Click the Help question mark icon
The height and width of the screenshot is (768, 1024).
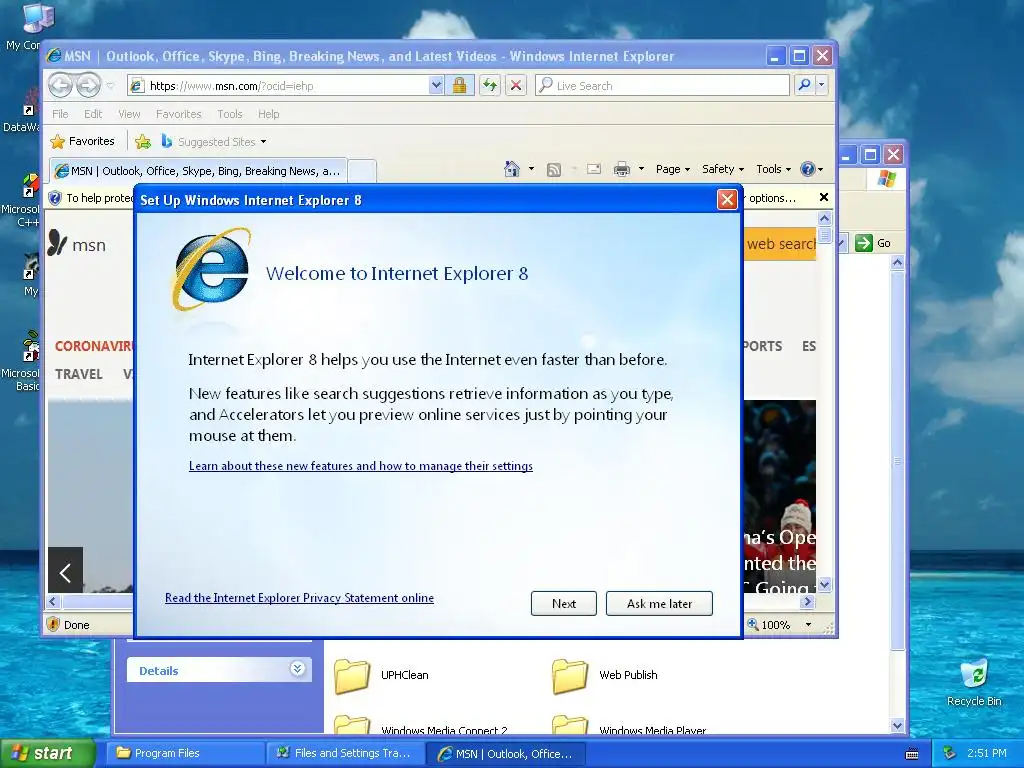808,169
